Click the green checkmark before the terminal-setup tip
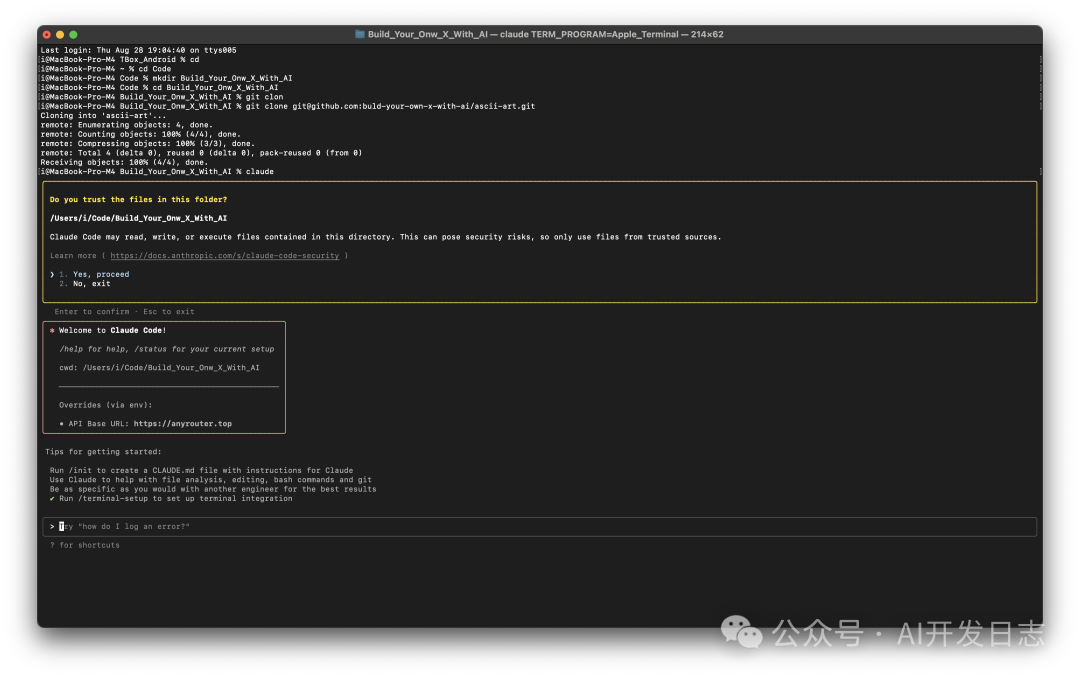This screenshot has width=1080, height=677. coord(52,499)
